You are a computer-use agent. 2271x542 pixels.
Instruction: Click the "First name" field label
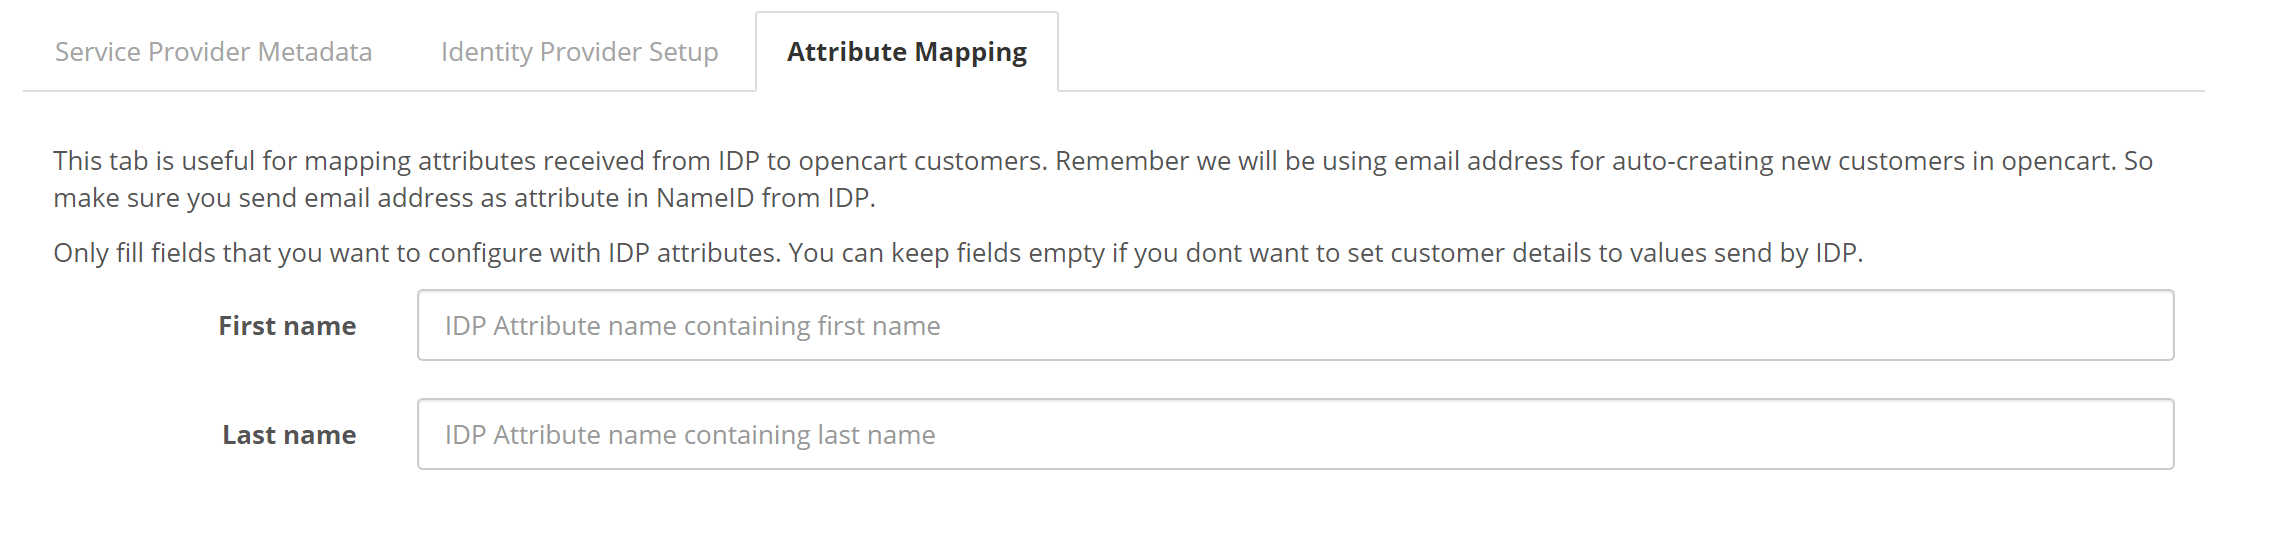(x=287, y=326)
